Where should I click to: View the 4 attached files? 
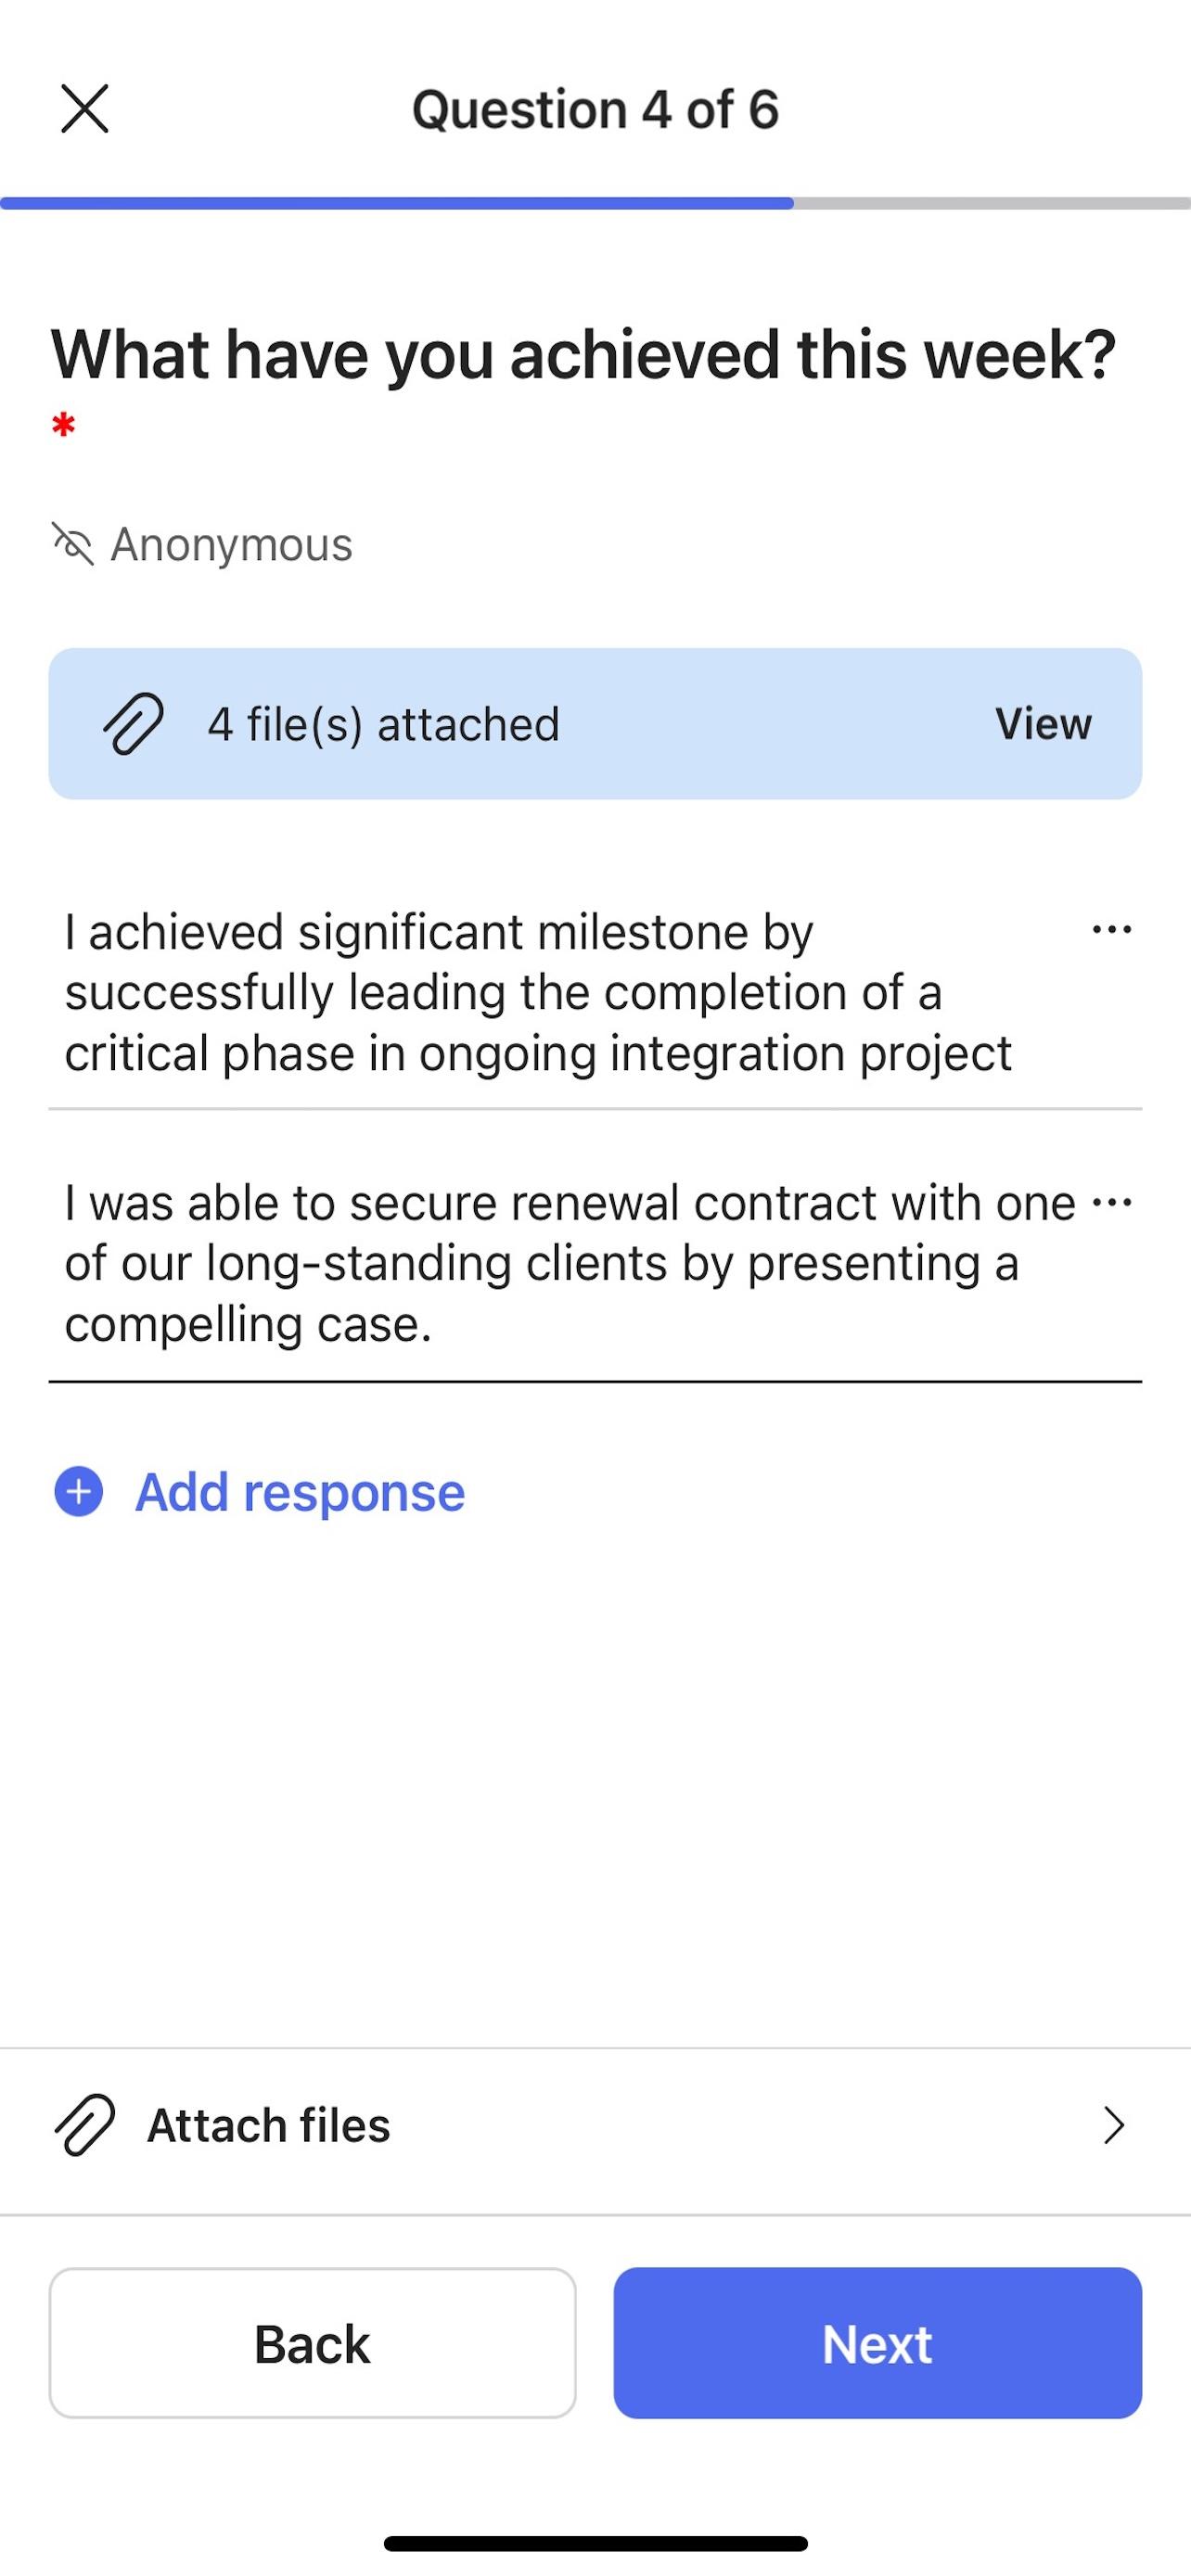pyautogui.click(x=1043, y=724)
